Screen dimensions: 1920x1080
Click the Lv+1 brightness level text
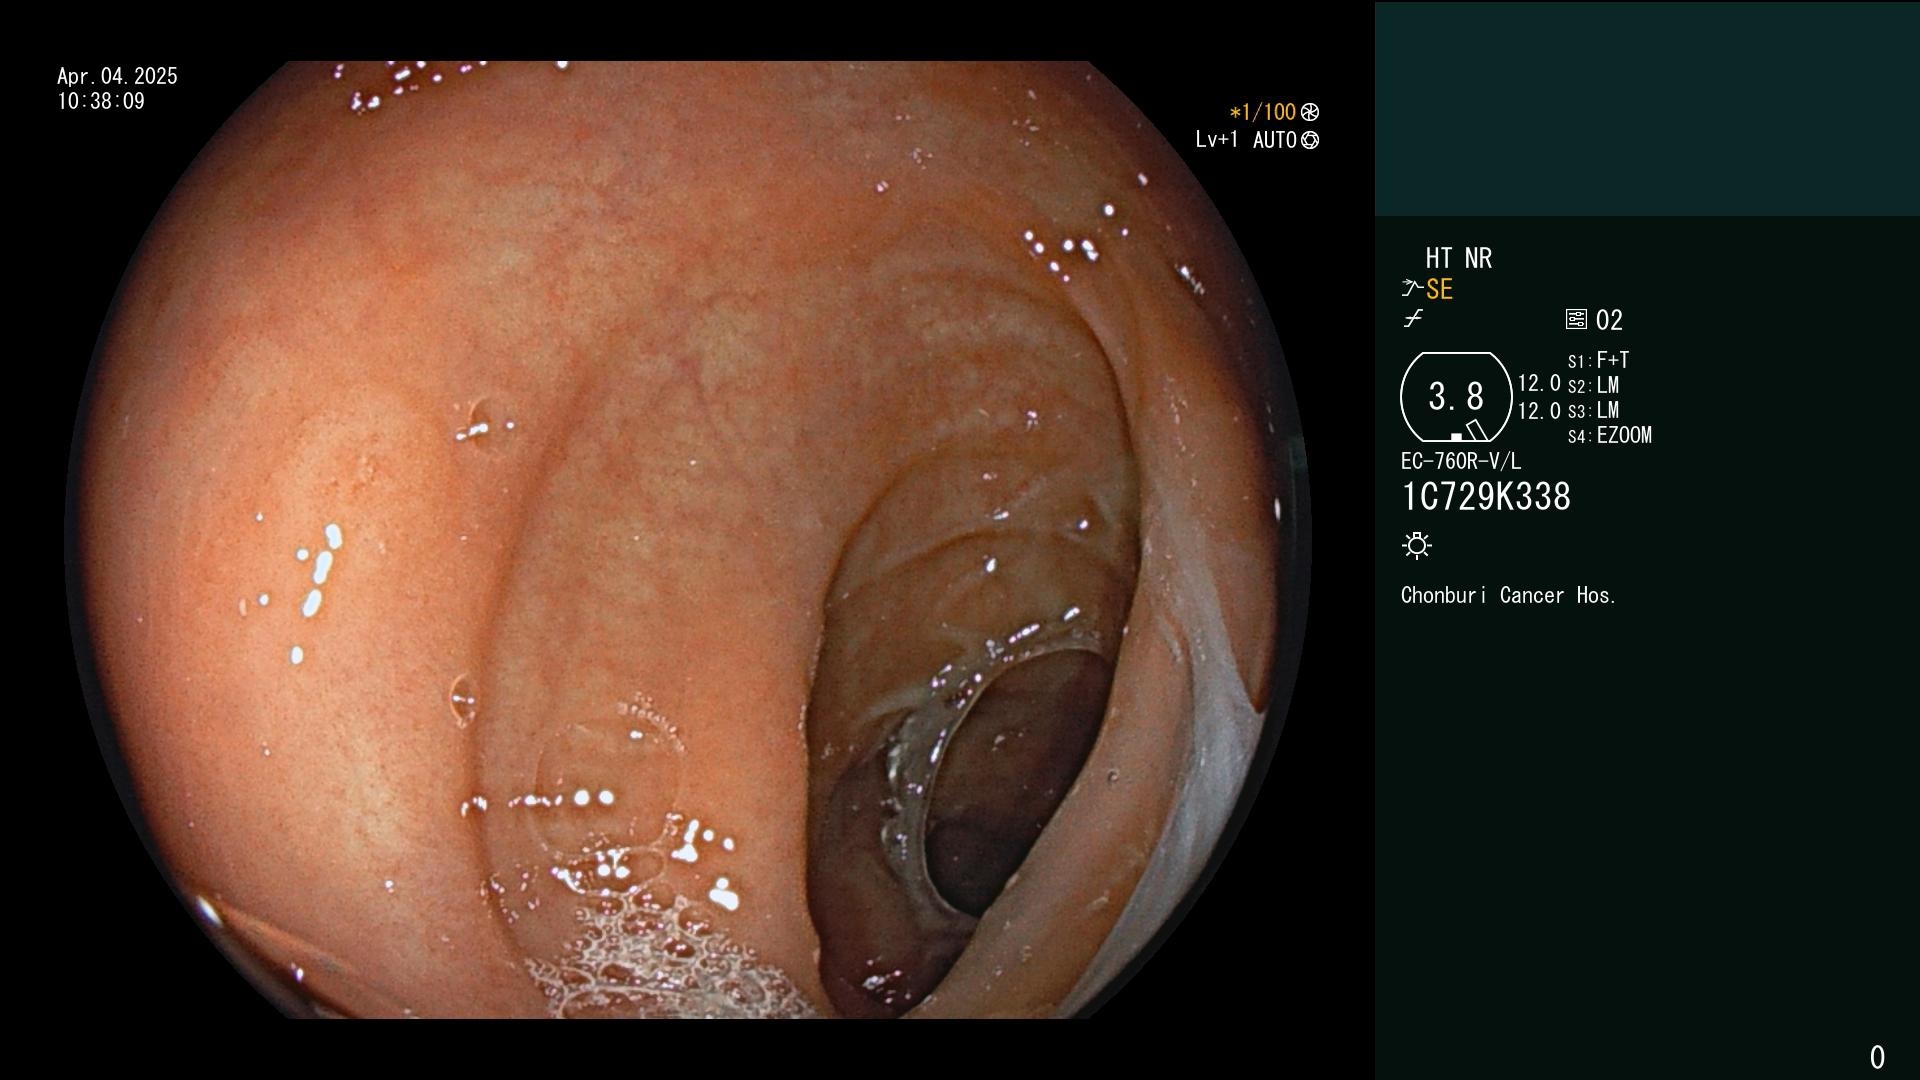1216,140
